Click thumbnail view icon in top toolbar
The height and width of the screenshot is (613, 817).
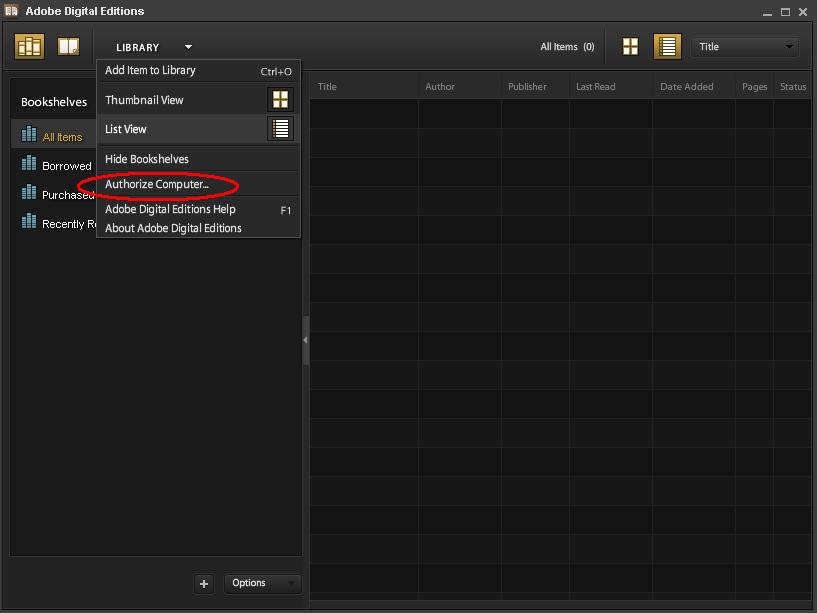coord(630,46)
